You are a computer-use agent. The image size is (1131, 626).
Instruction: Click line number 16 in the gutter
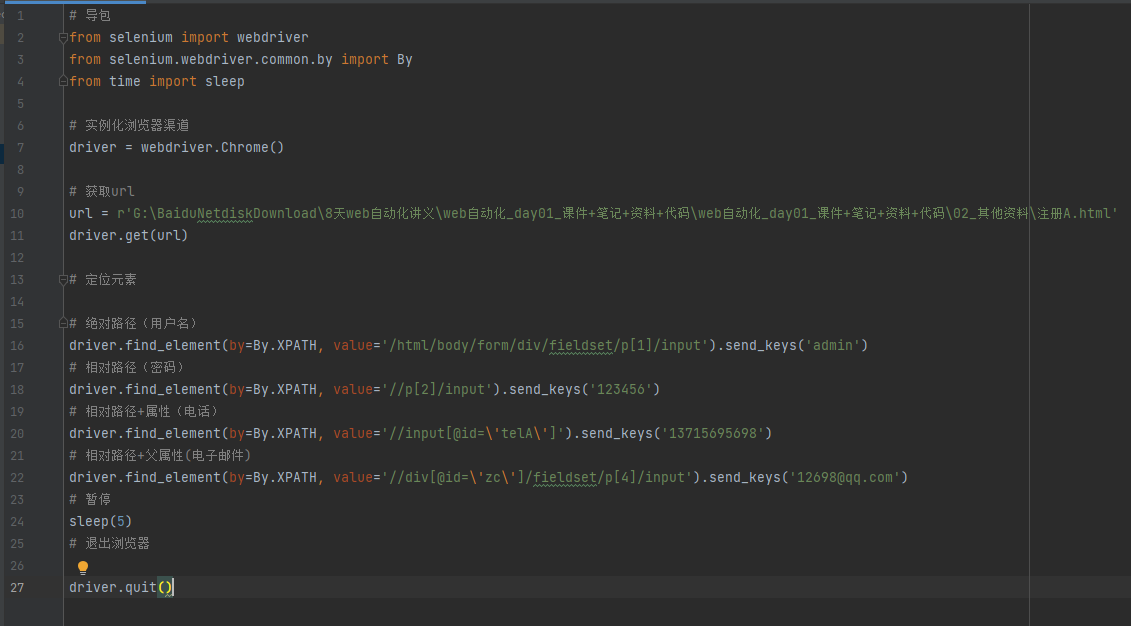point(17,345)
